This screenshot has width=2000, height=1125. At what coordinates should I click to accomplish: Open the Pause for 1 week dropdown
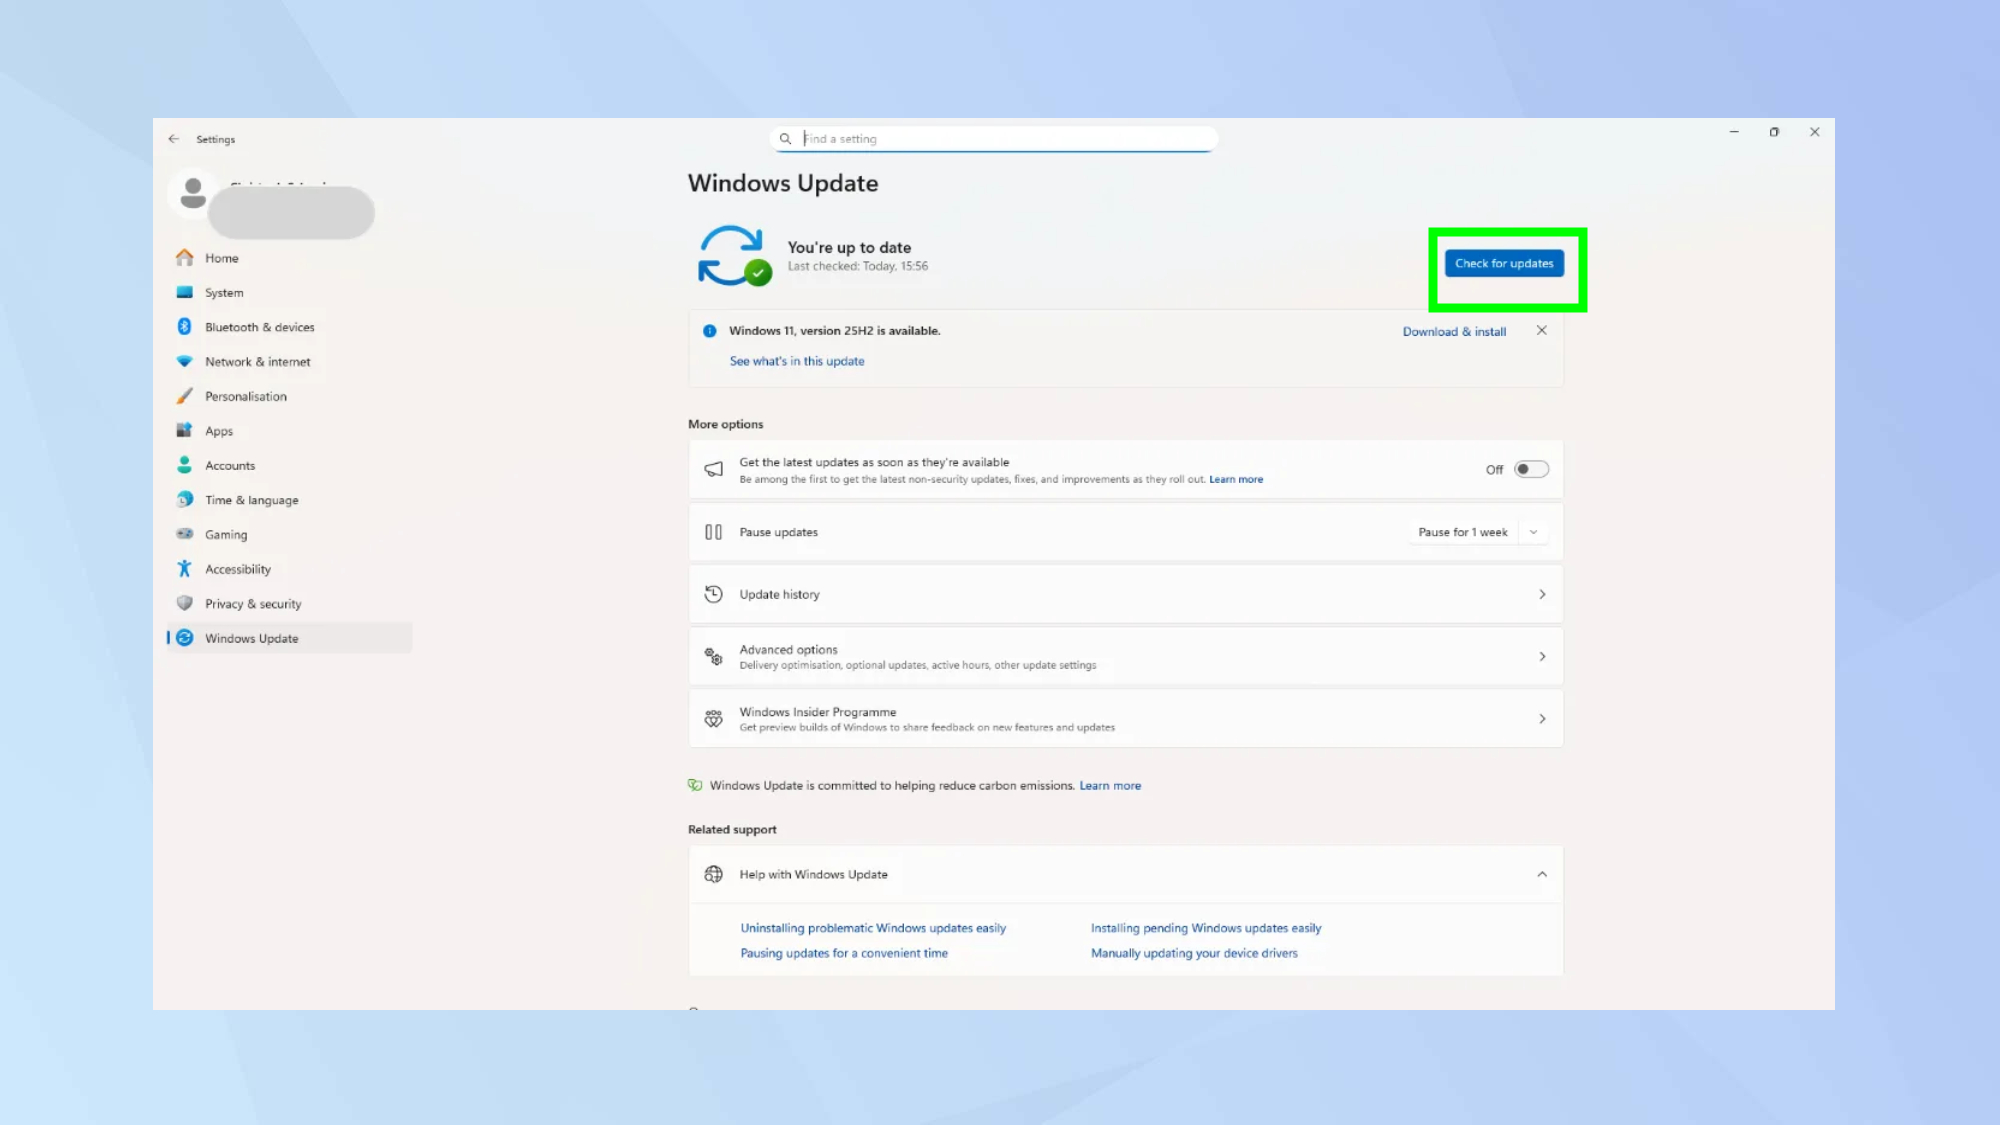1533,532
